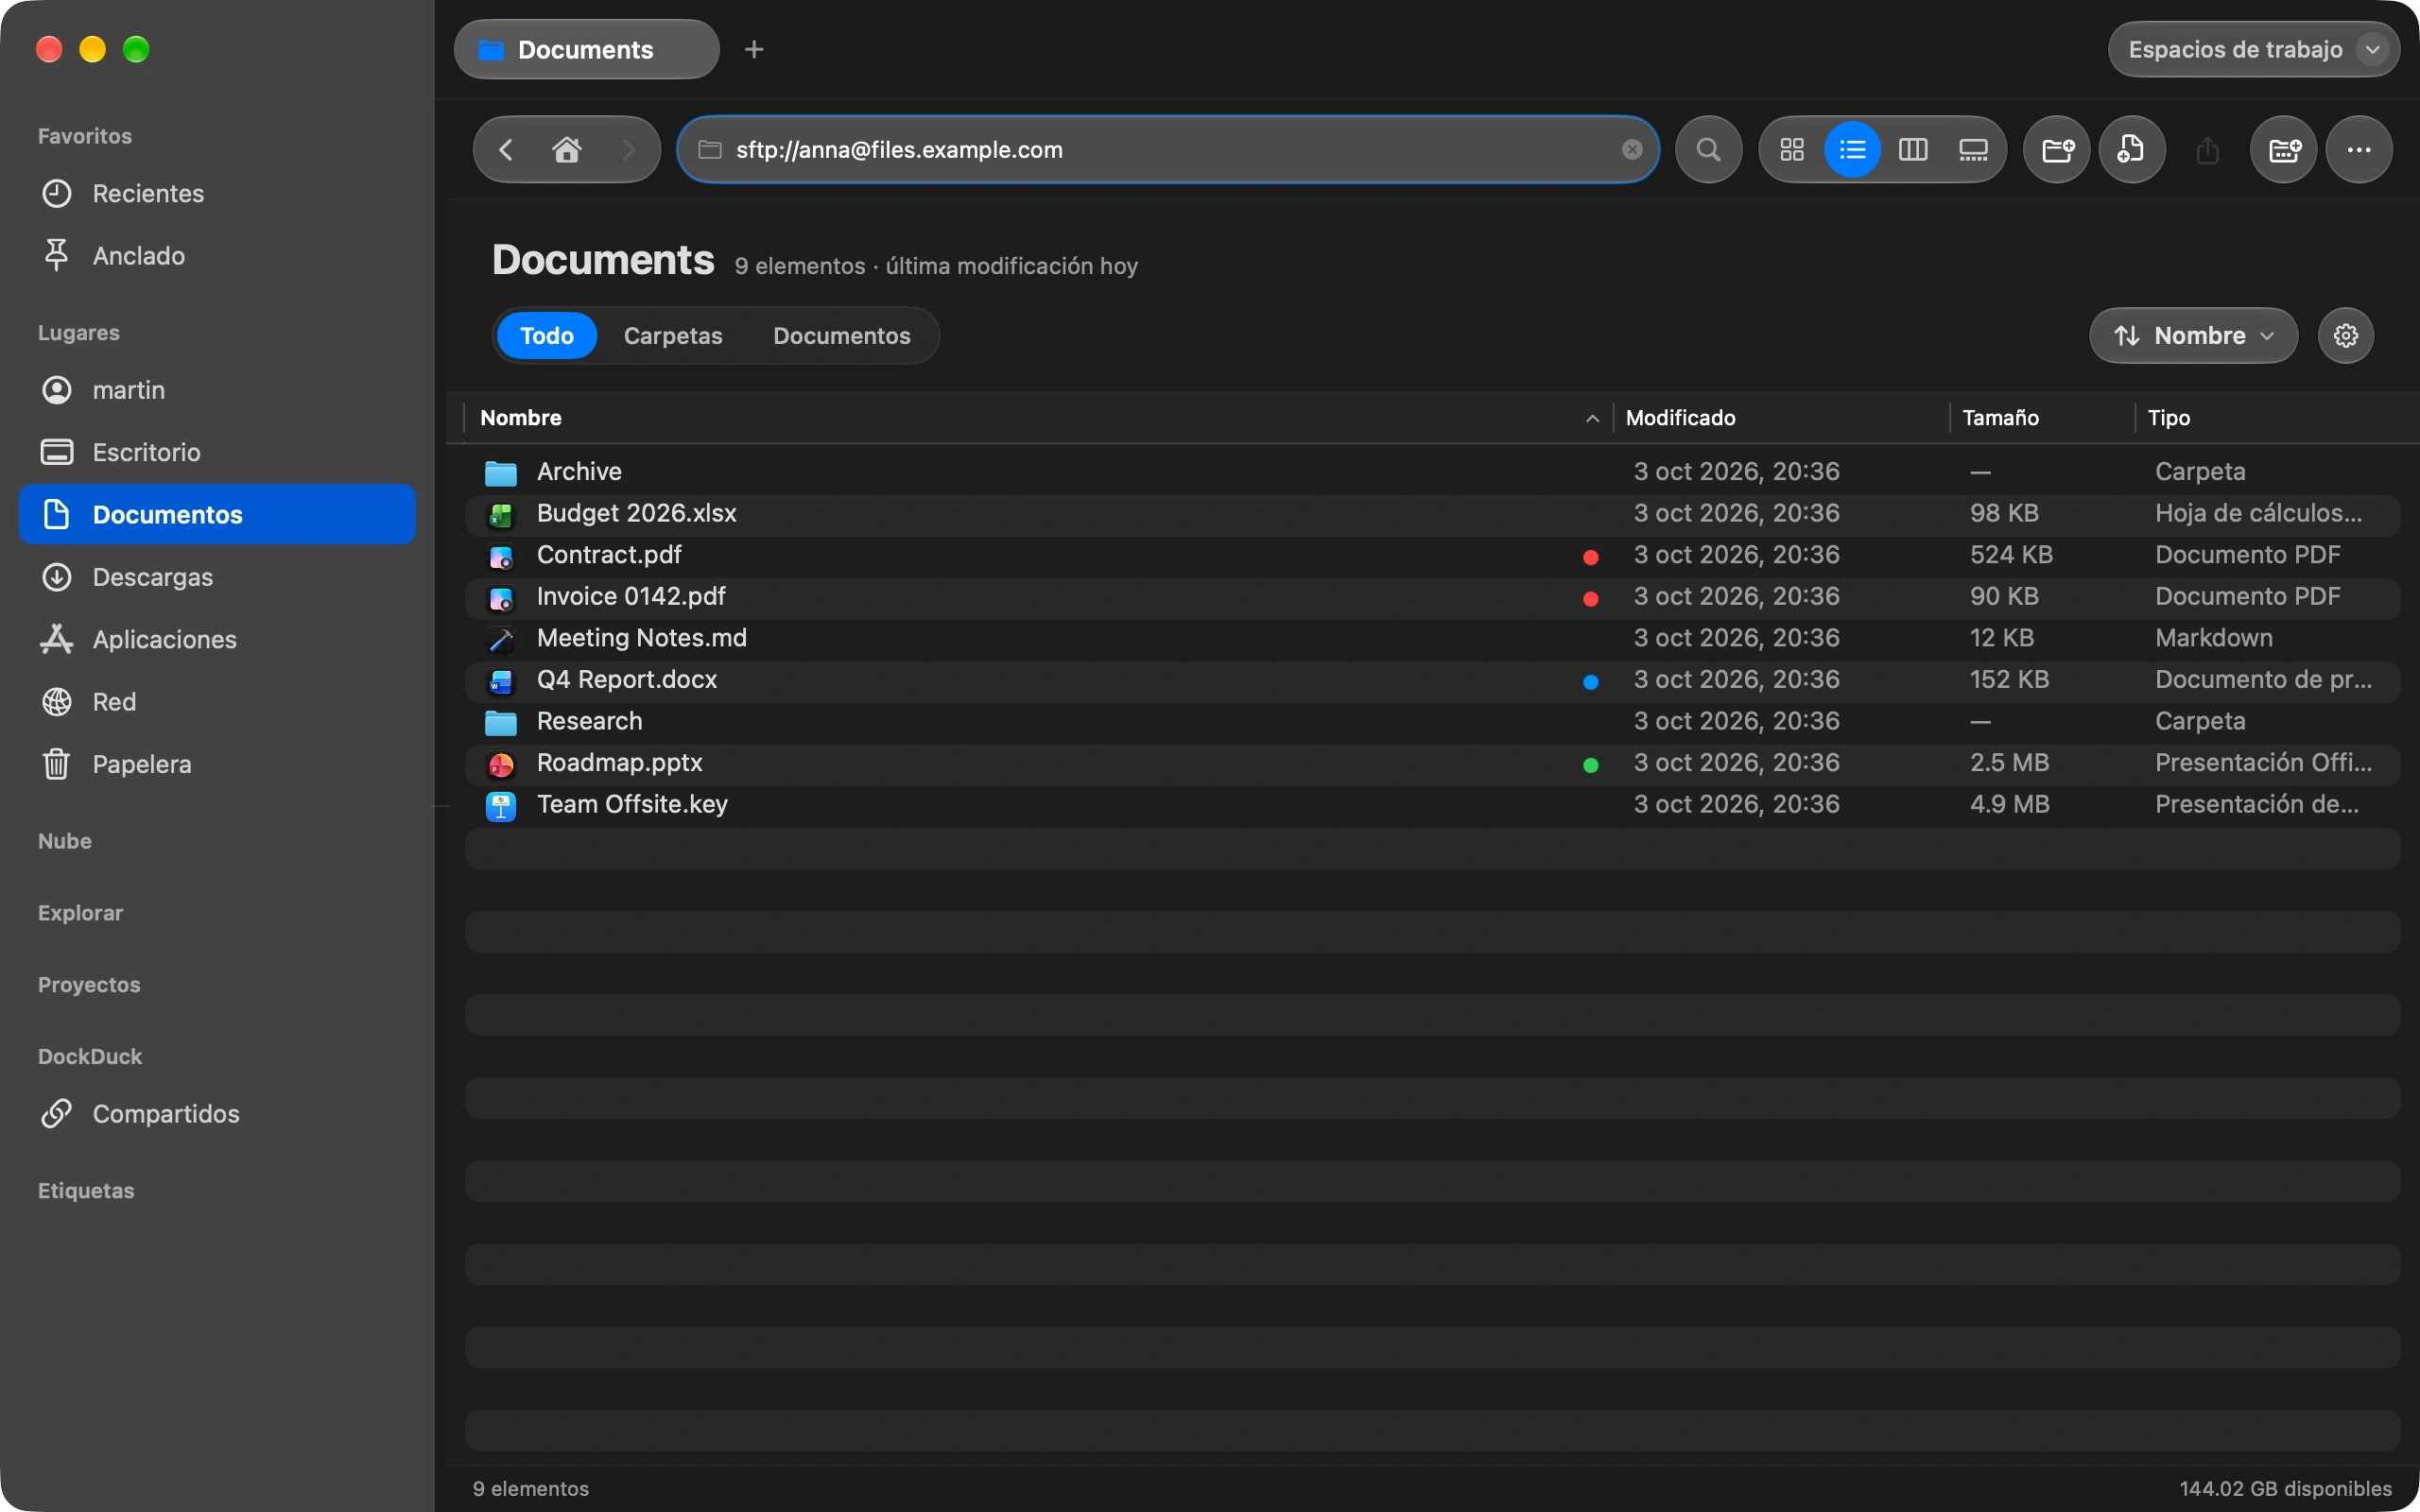Image resolution: width=2420 pixels, height=1512 pixels.
Task: Open Descargas in the sidebar
Action: pos(217,577)
